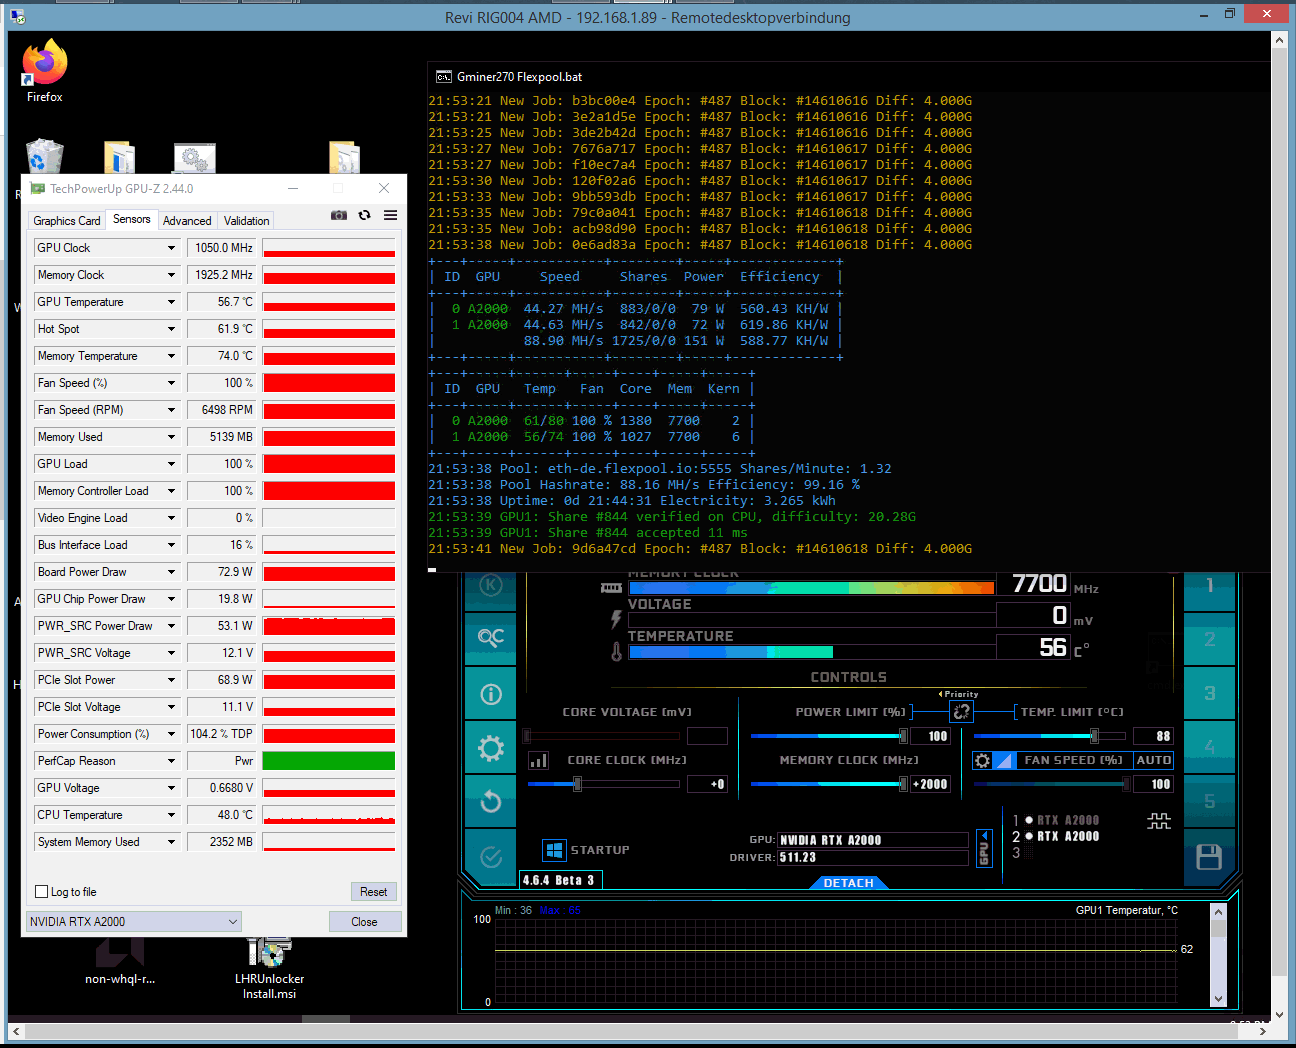Switch to Graphics Card tab
The width and height of the screenshot is (1296, 1048).
67,221
